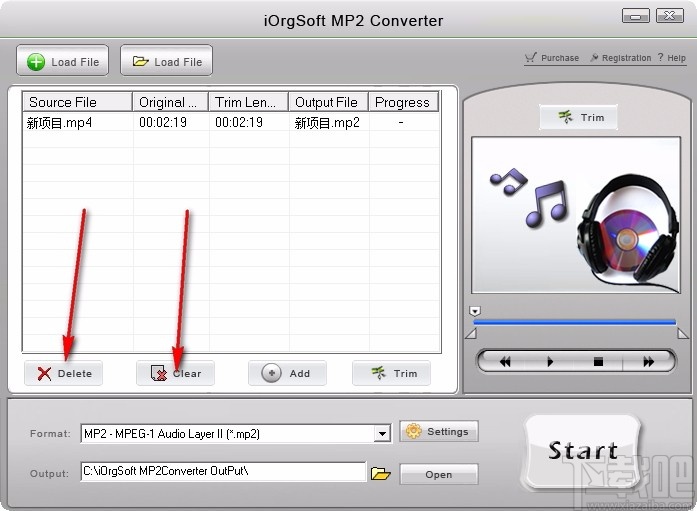Click the Add button
The width and height of the screenshot is (697, 511).
[287, 373]
